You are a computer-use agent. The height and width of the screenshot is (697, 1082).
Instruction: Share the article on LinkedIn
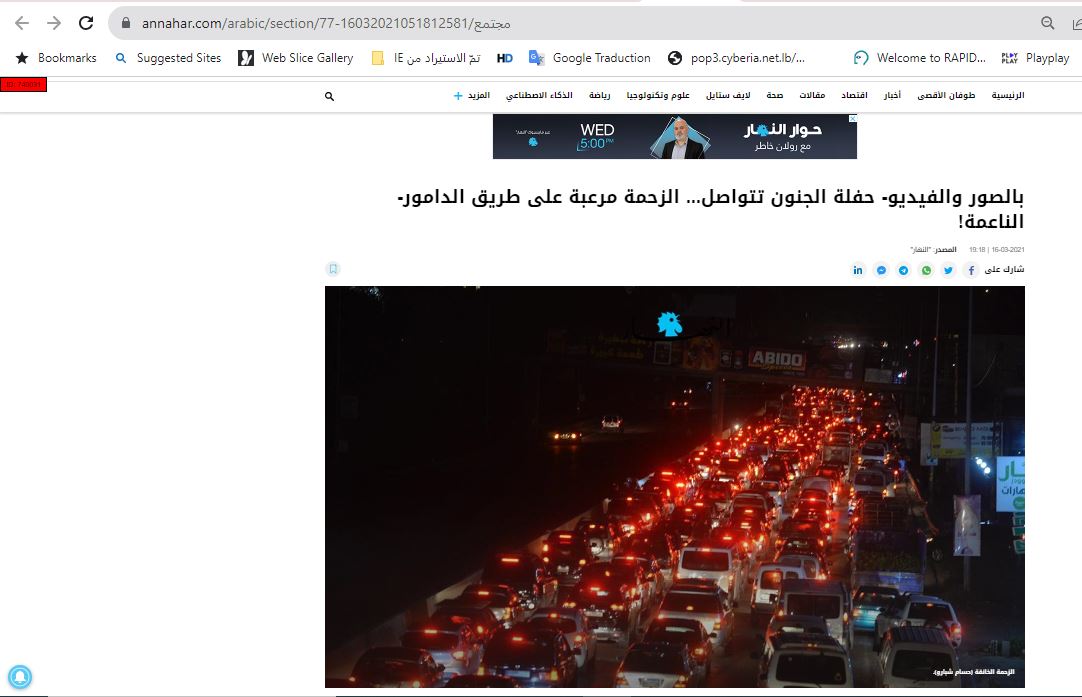point(858,270)
